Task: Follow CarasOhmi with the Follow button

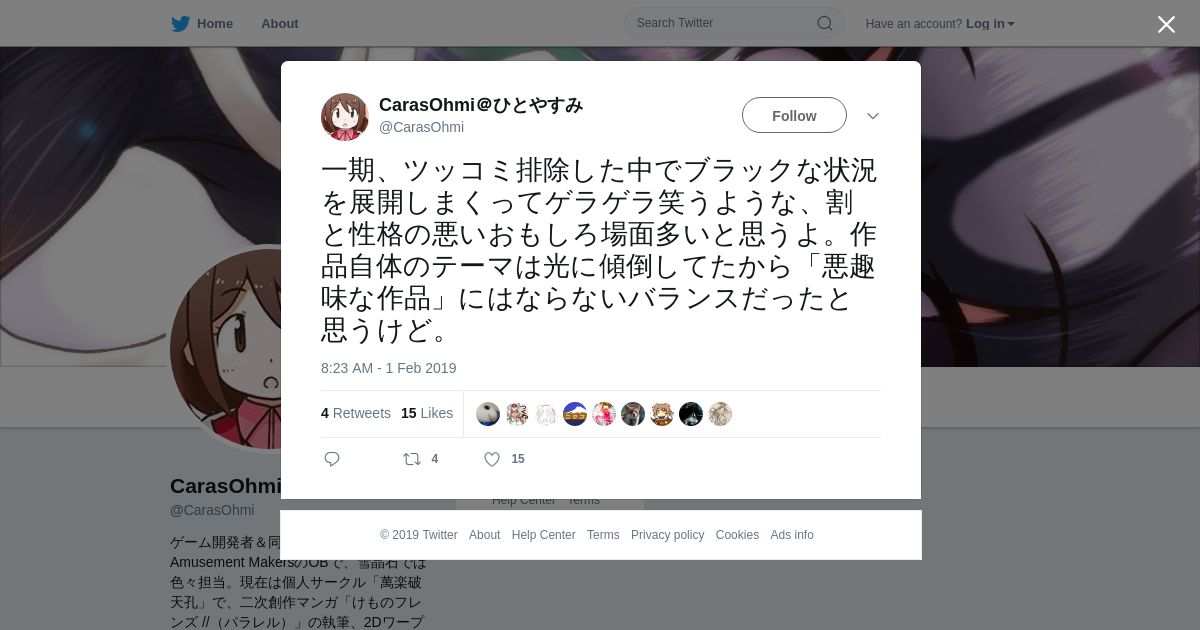Action: coord(794,115)
